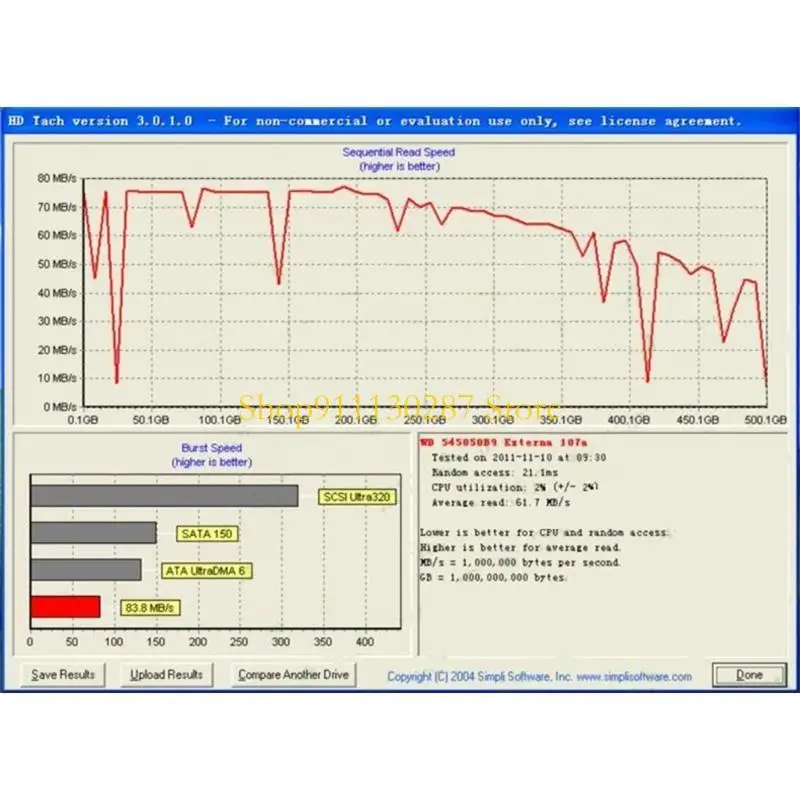Open Compare Another Drive
This screenshot has height=800, width=800.
coord(293,675)
